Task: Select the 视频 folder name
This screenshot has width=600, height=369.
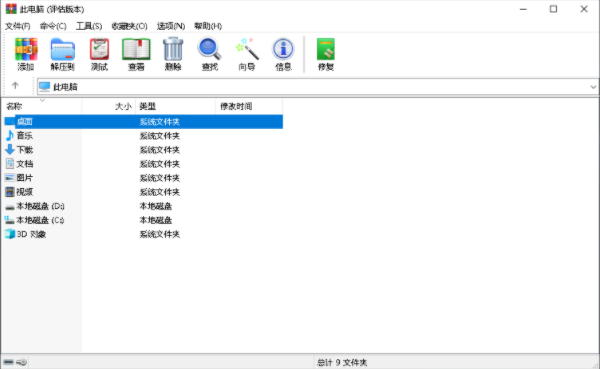Action: [x=24, y=192]
